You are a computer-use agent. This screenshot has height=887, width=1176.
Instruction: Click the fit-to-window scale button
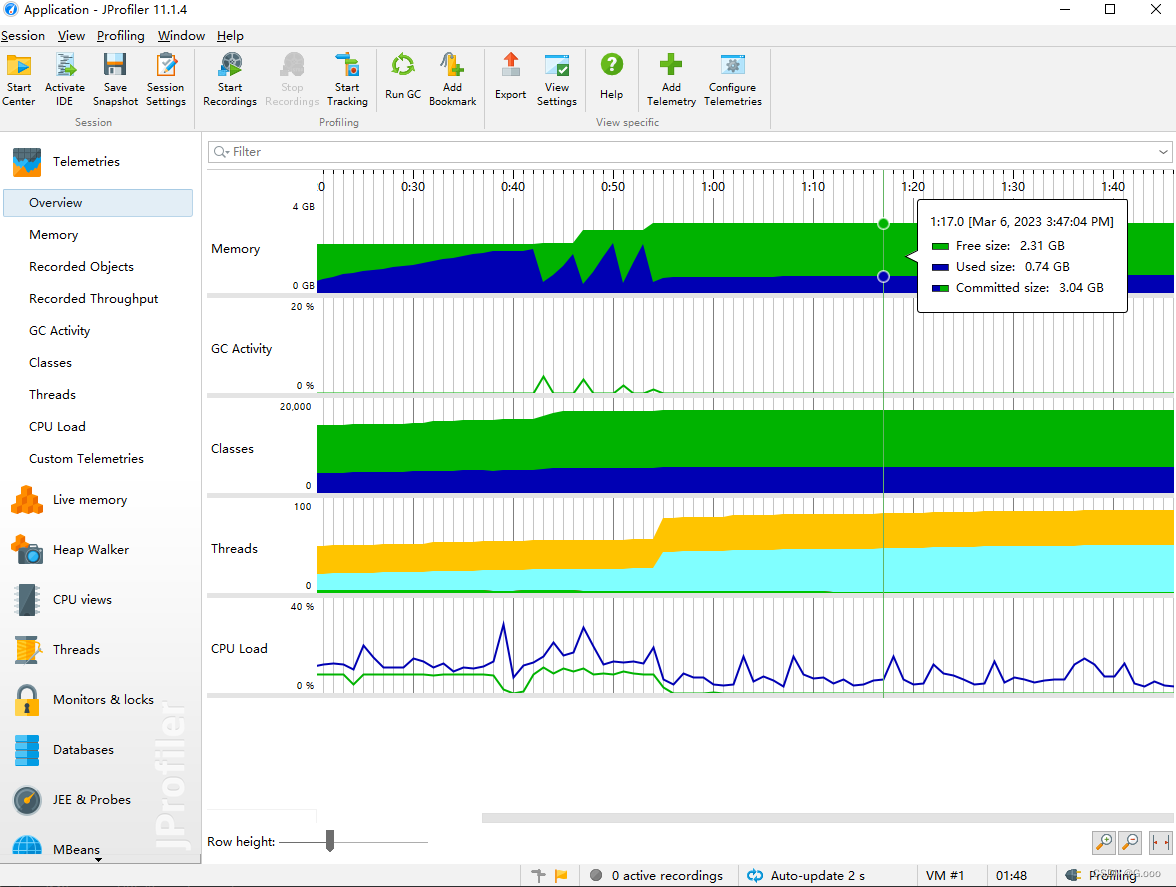(x=1160, y=842)
